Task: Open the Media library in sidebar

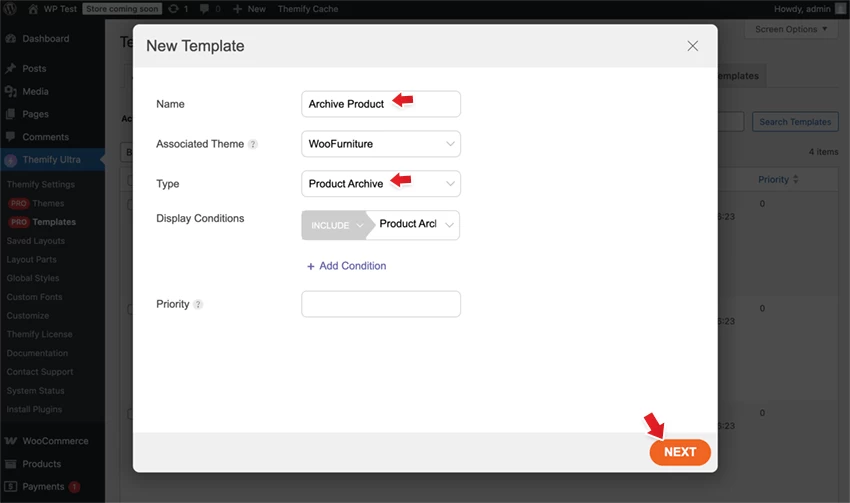Action: tap(35, 92)
